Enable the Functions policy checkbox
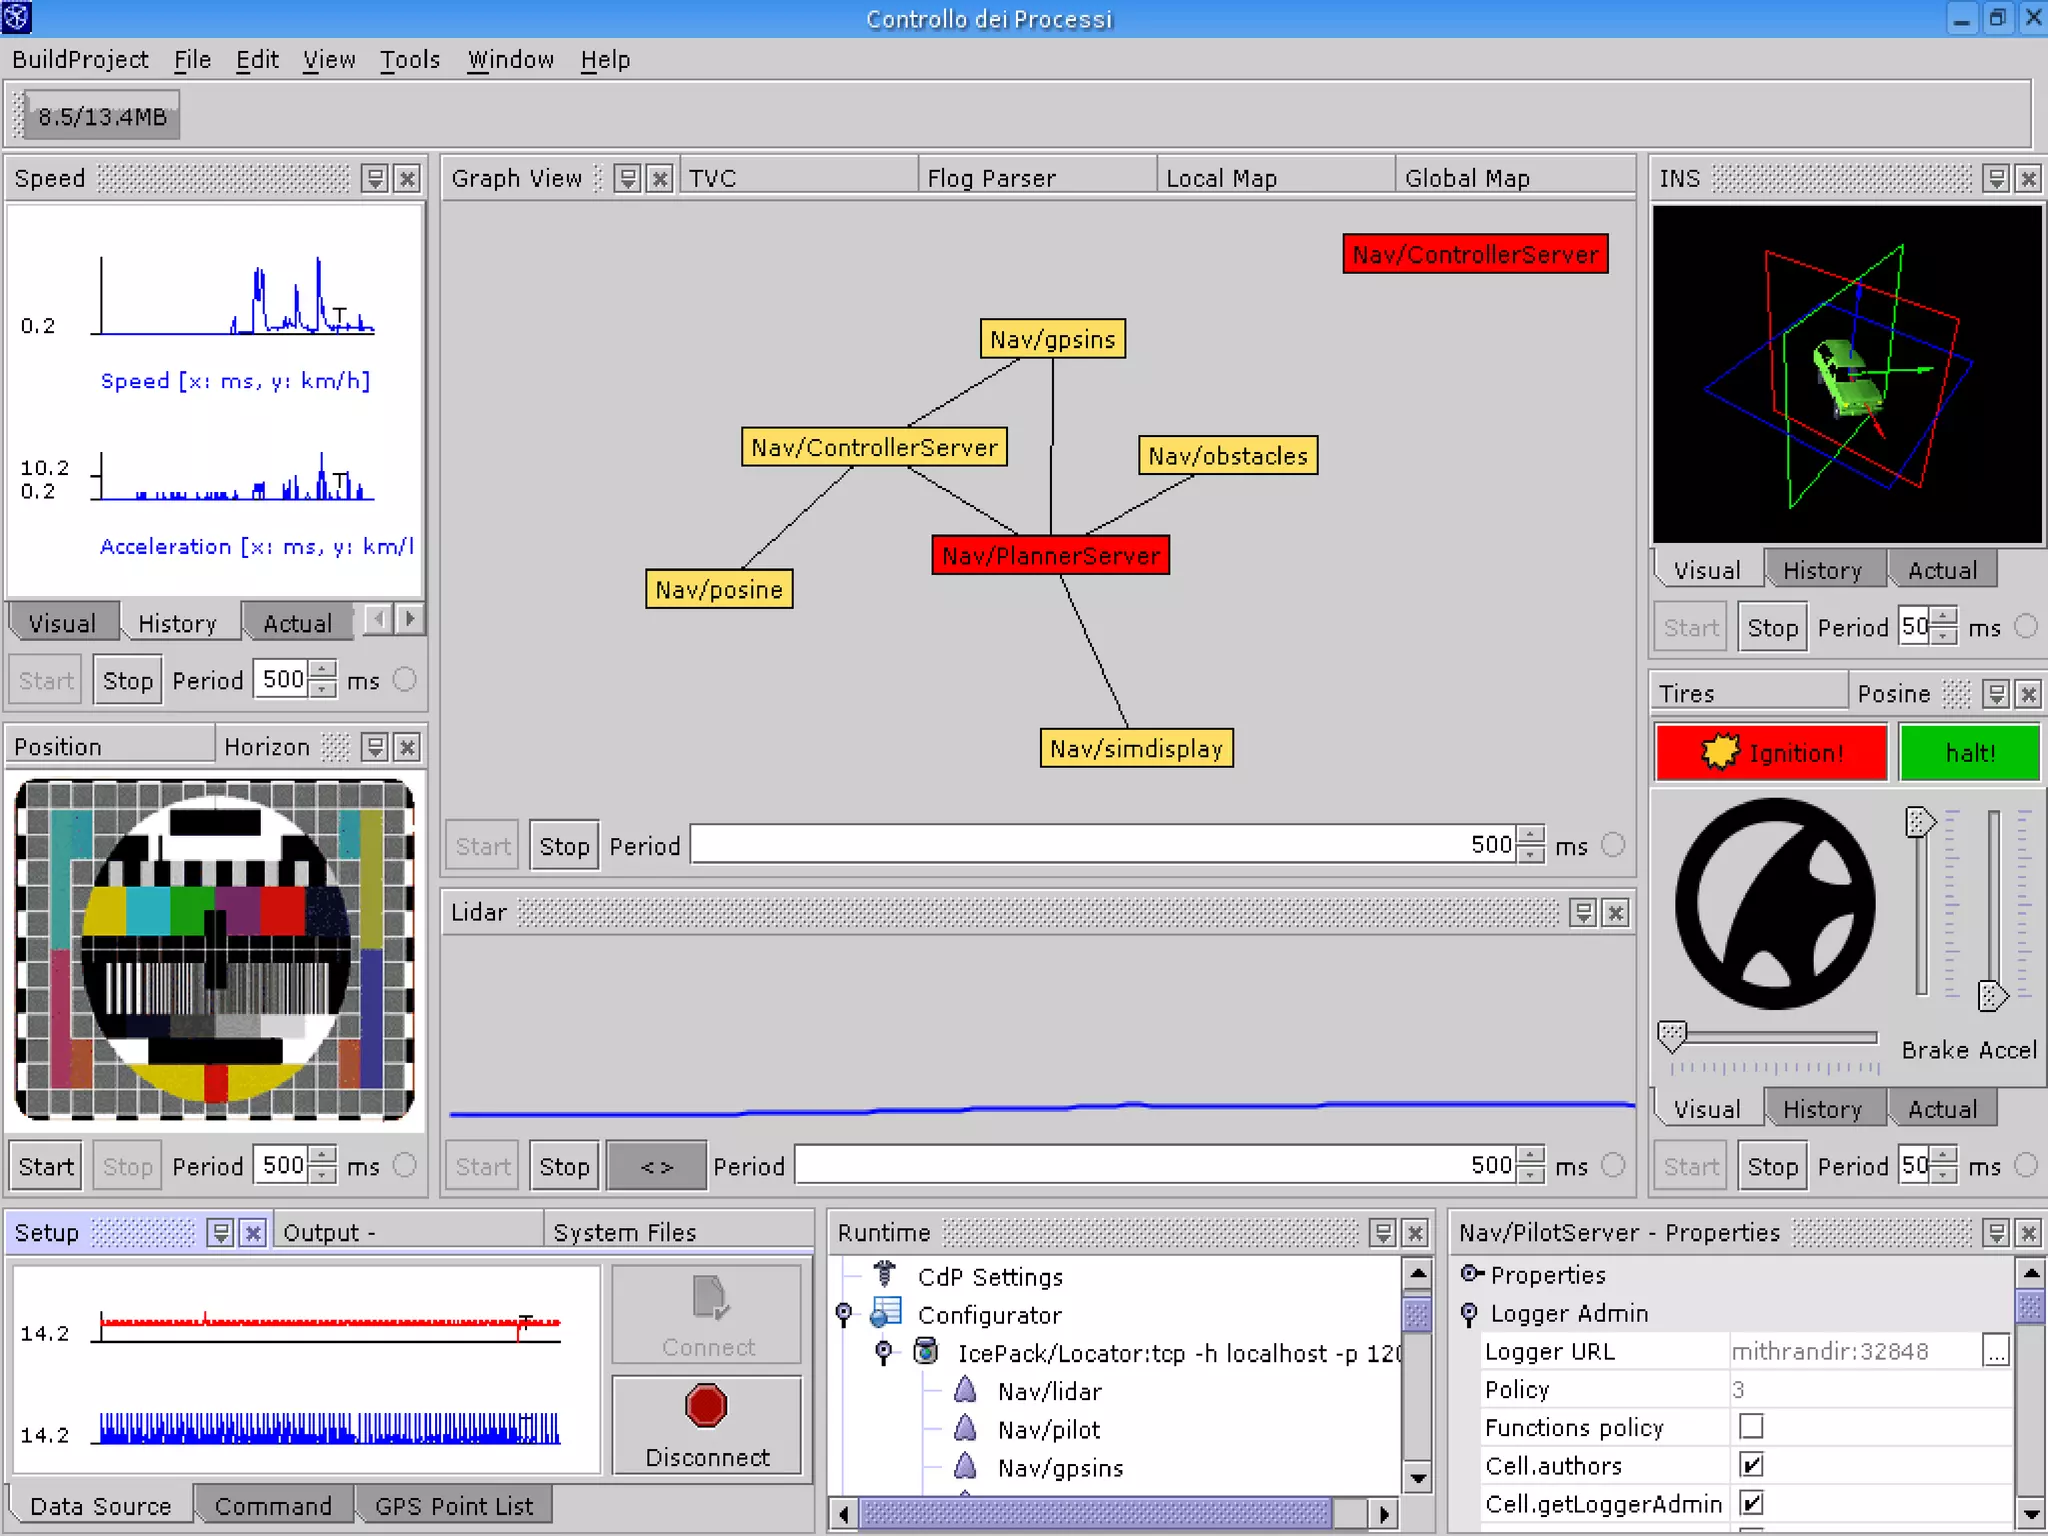Image resolution: width=2048 pixels, height=1536 pixels. (1751, 1427)
